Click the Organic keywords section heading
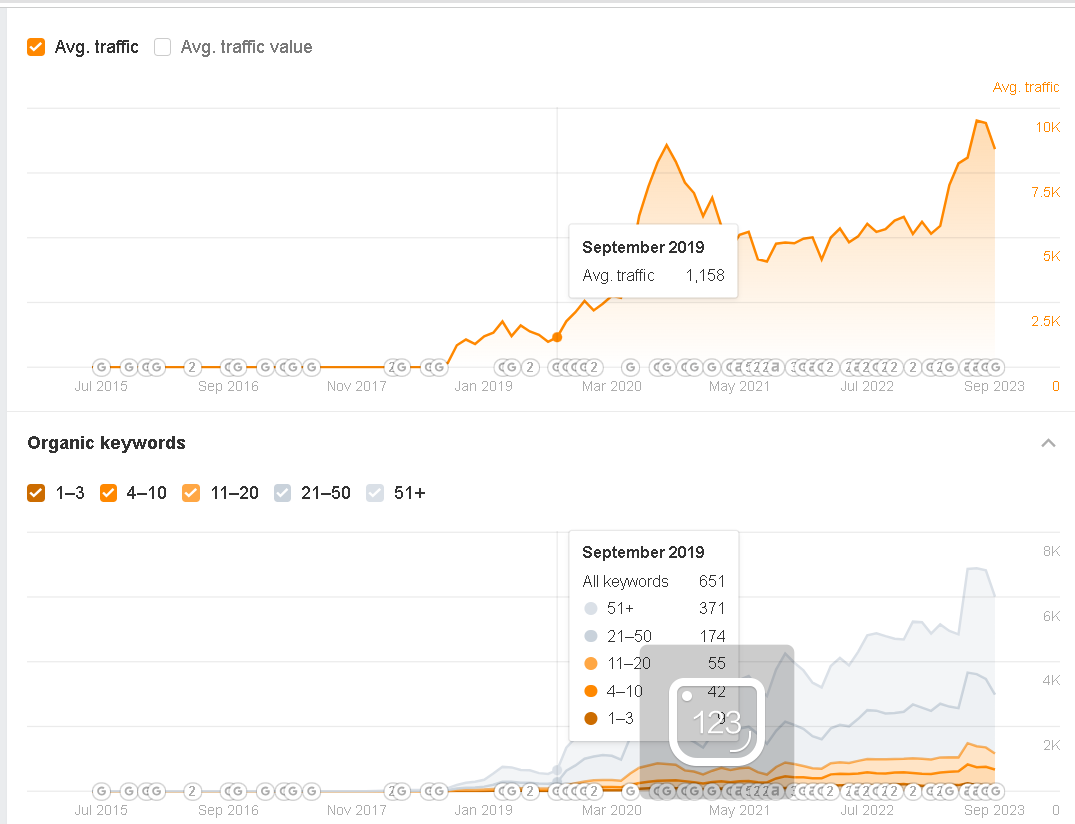 pos(106,443)
